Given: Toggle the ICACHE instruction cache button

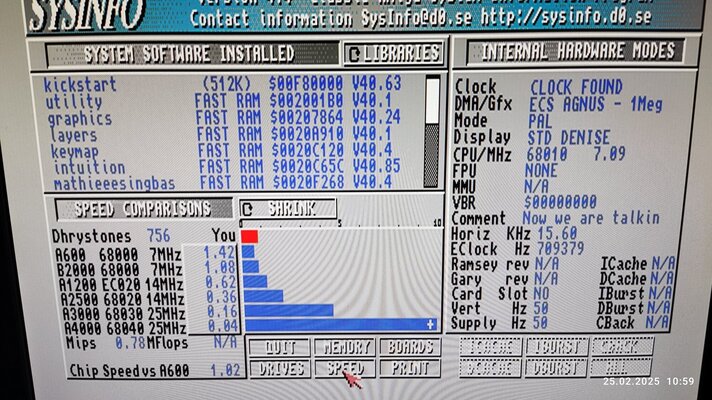Looking at the screenshot, I should click(x=491, y=347).
